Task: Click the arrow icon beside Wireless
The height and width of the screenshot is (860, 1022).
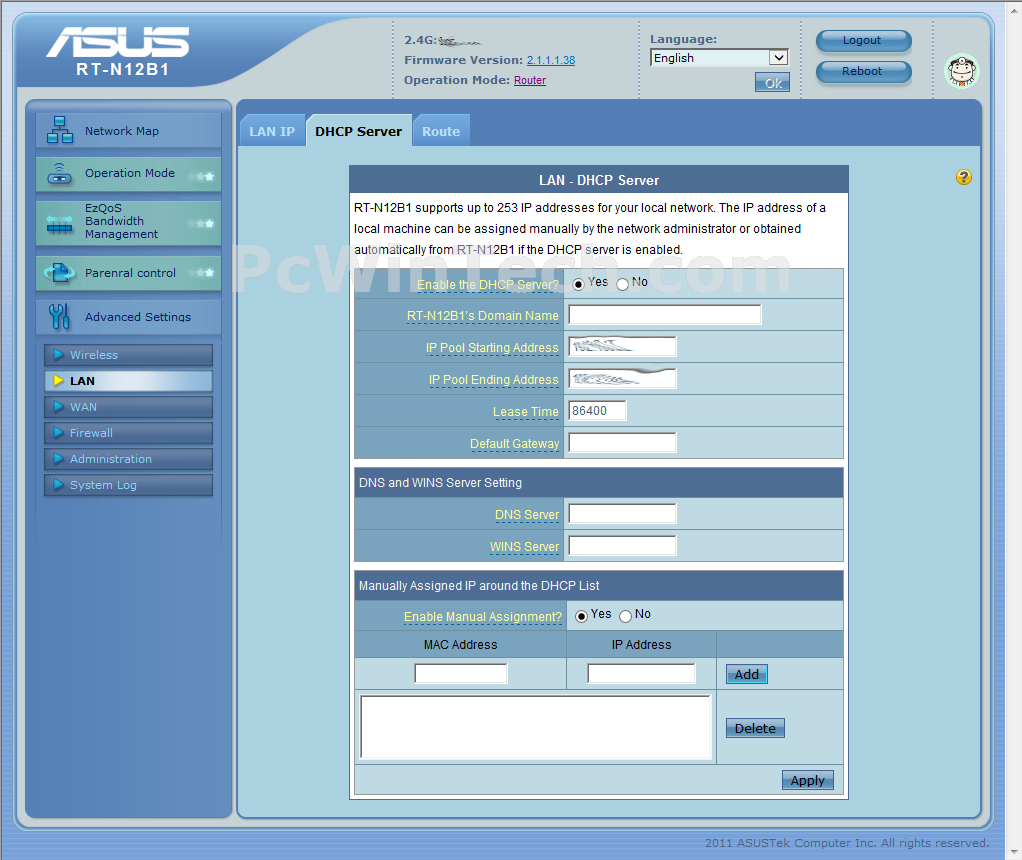Action: coord(58,355)
